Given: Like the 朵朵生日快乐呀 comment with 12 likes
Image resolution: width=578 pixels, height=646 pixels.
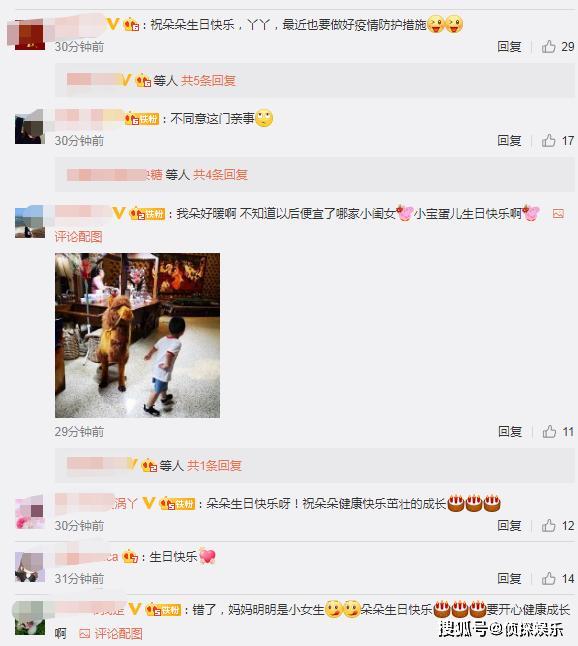Looking at the screenshot, I should pos(548,525).
